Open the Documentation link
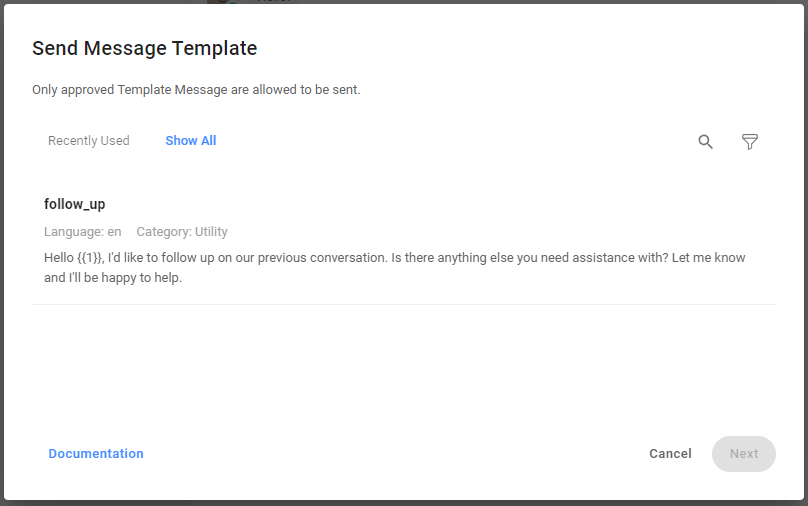The height and width of the screenshot is (506, 808). point(96,454)
